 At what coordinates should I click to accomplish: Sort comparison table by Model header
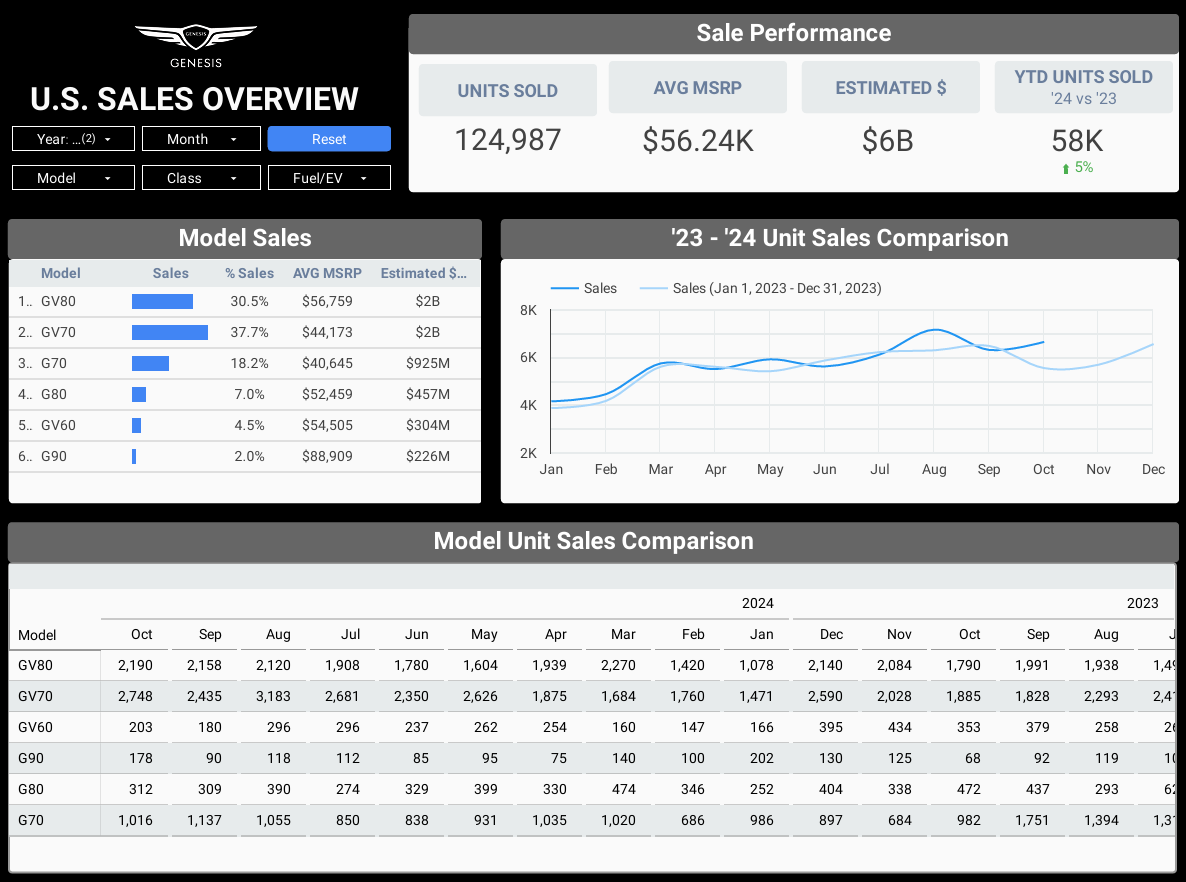click(x=37, y=635)
